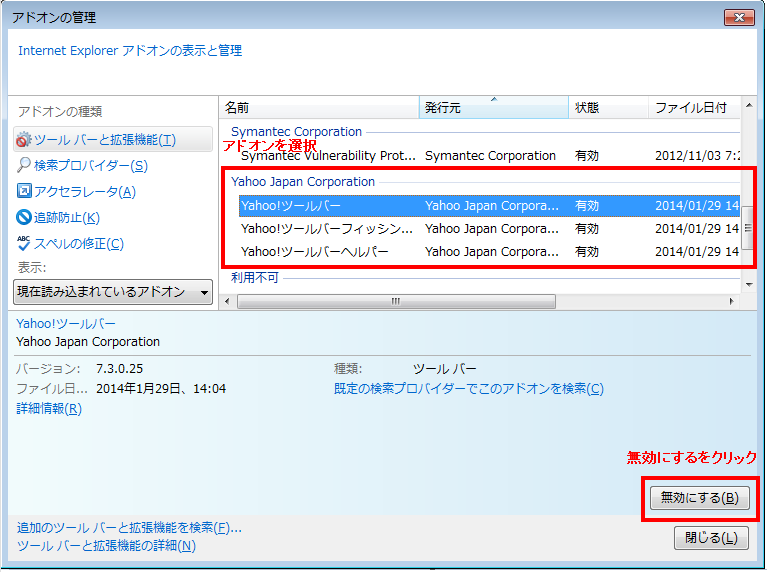Sort by the 状態 column header

click(x=608, y=107)
